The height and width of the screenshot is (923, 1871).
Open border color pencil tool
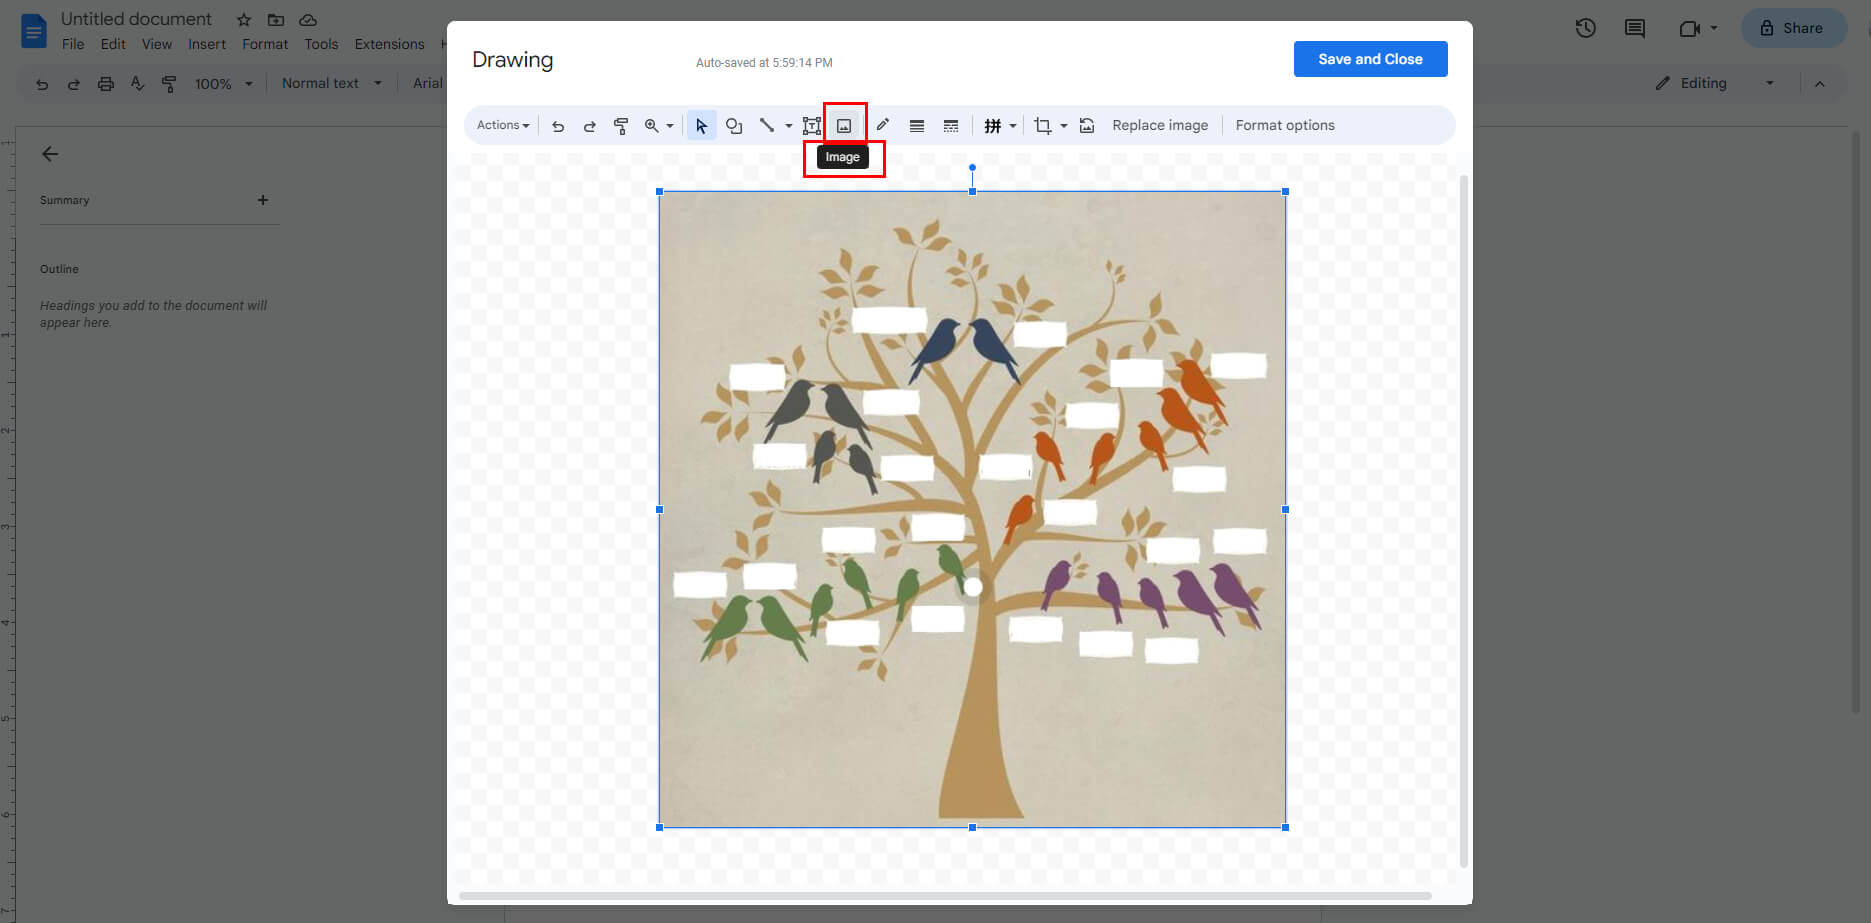(882, 126)
